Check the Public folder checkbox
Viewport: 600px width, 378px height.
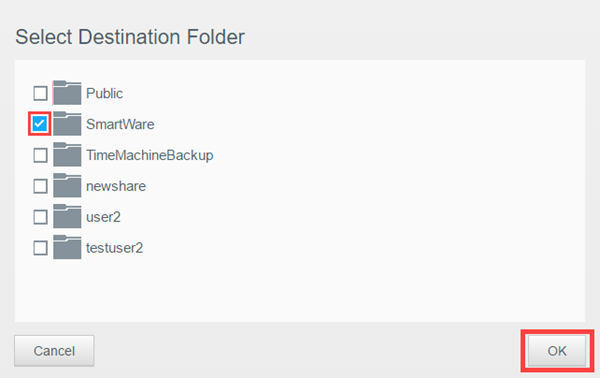click(x=40, y=93)
